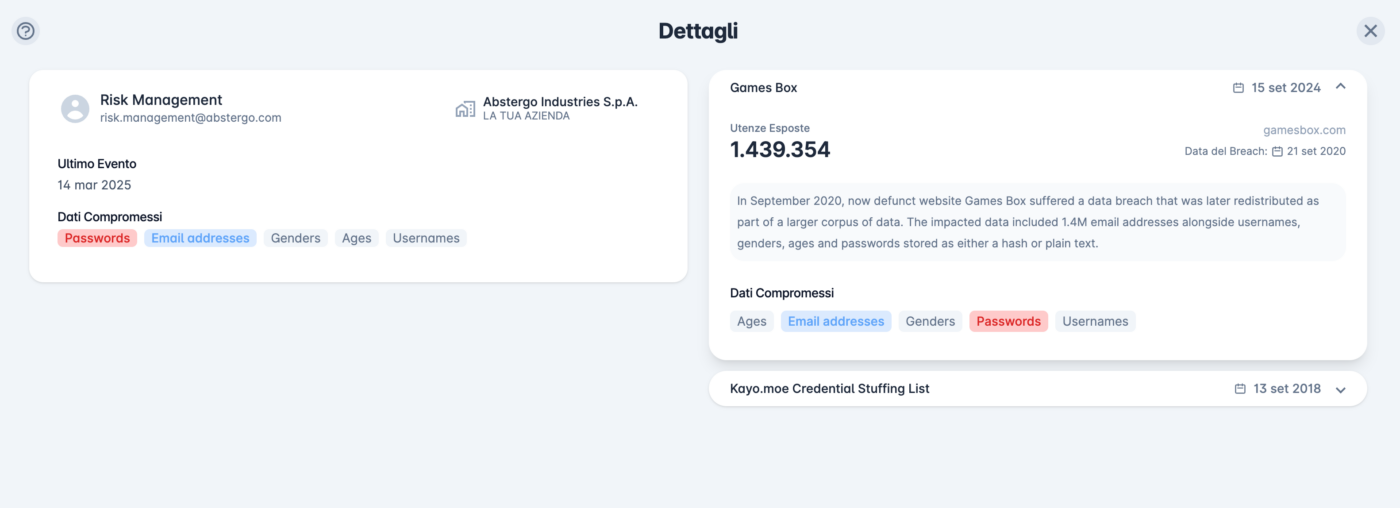This screenshot has width=1400, height=508.
Task: Click the 1.439.354 exposed accounts figure
Action: point(780,150)
